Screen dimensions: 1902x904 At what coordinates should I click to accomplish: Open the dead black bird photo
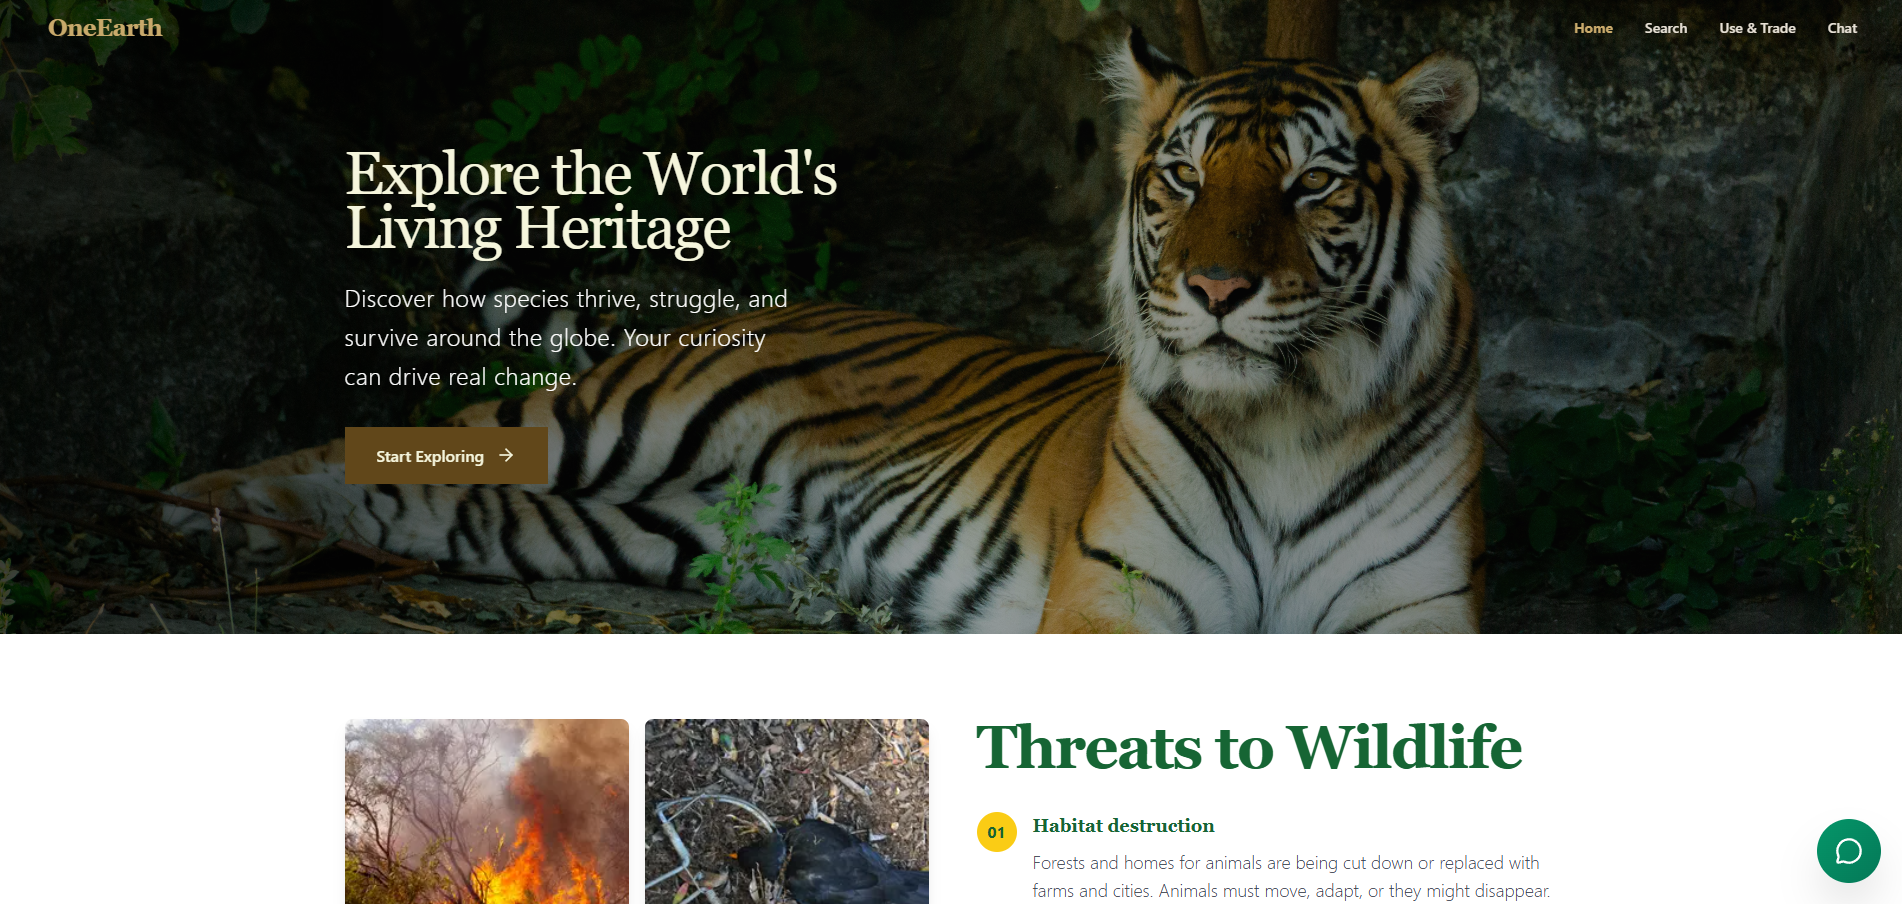[x=787, y=811]
